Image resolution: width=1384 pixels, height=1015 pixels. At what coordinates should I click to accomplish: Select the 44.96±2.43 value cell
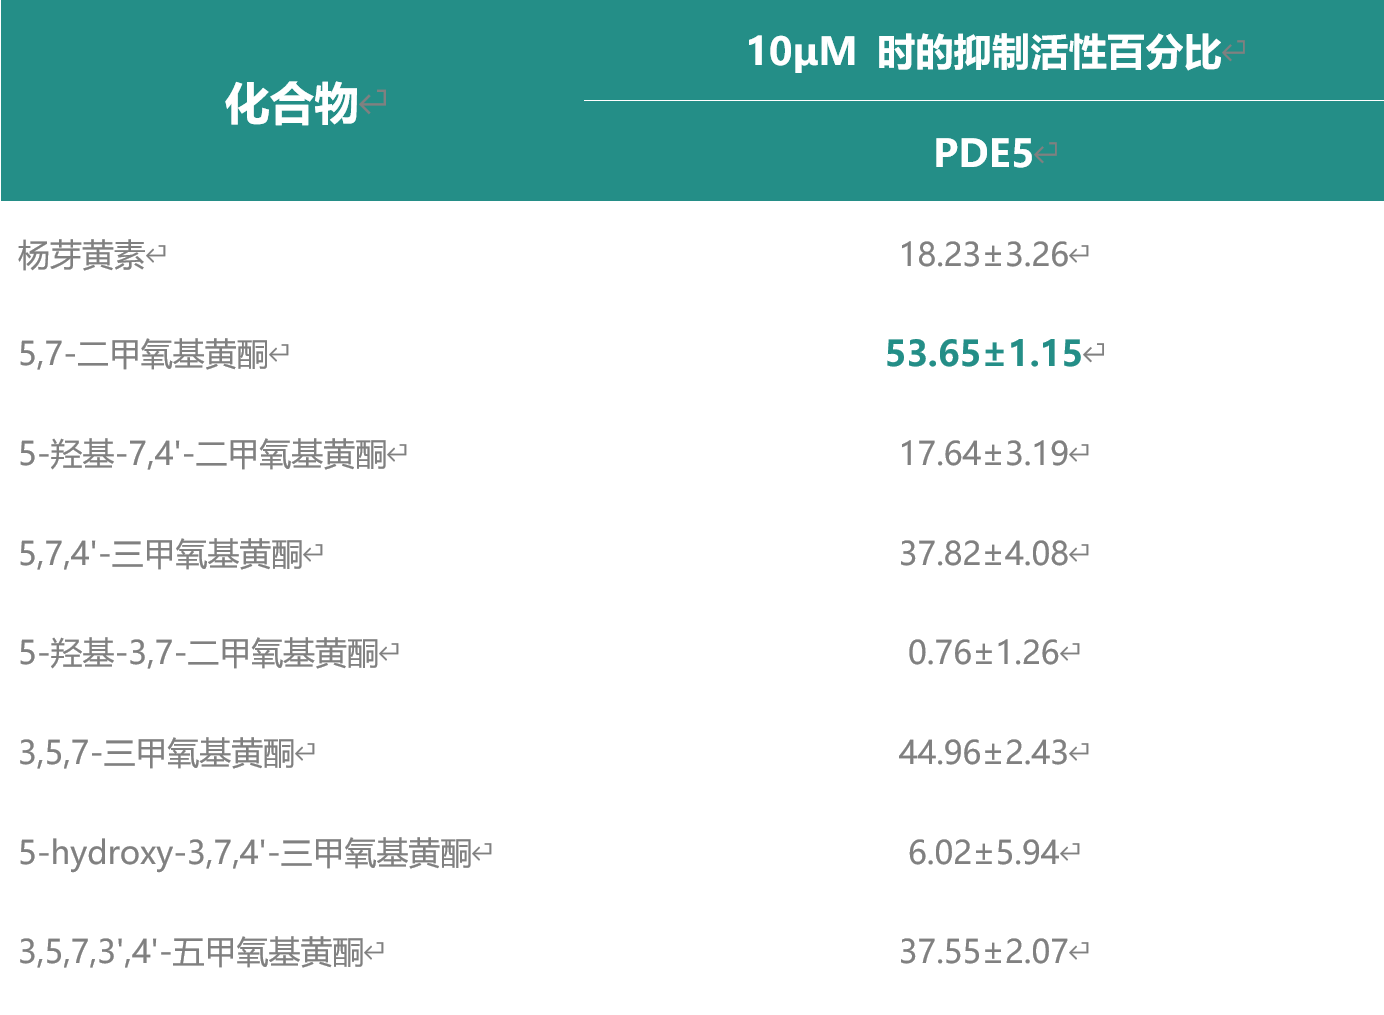[x=983, y=752]
